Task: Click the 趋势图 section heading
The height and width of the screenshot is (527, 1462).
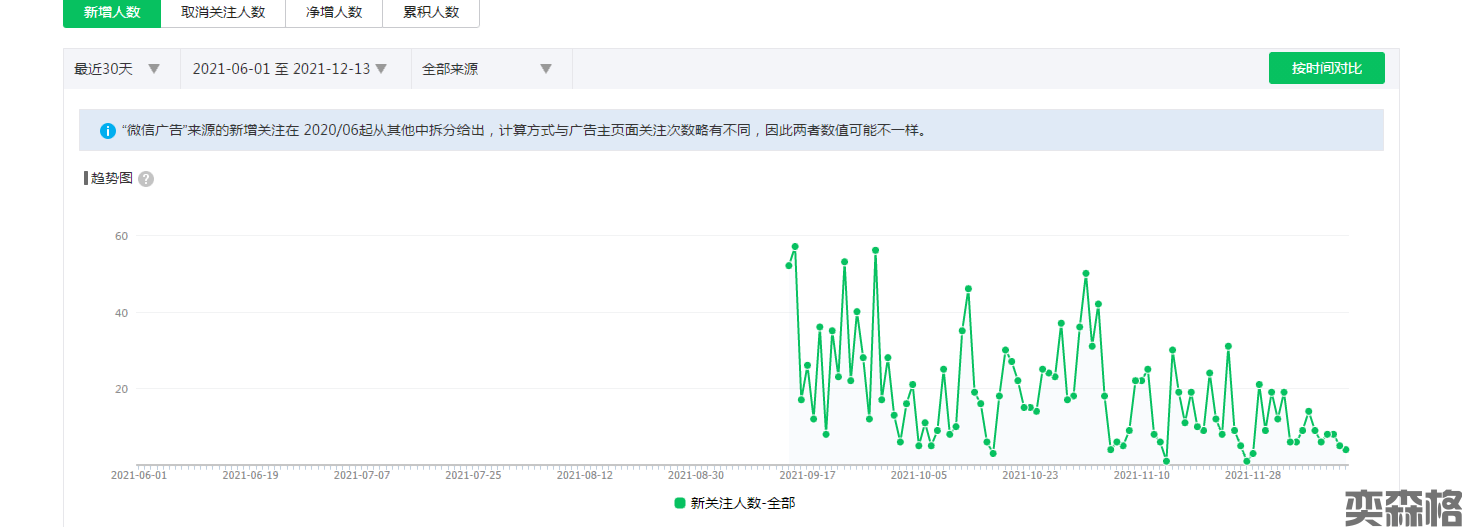Action: tap(111, 179)
